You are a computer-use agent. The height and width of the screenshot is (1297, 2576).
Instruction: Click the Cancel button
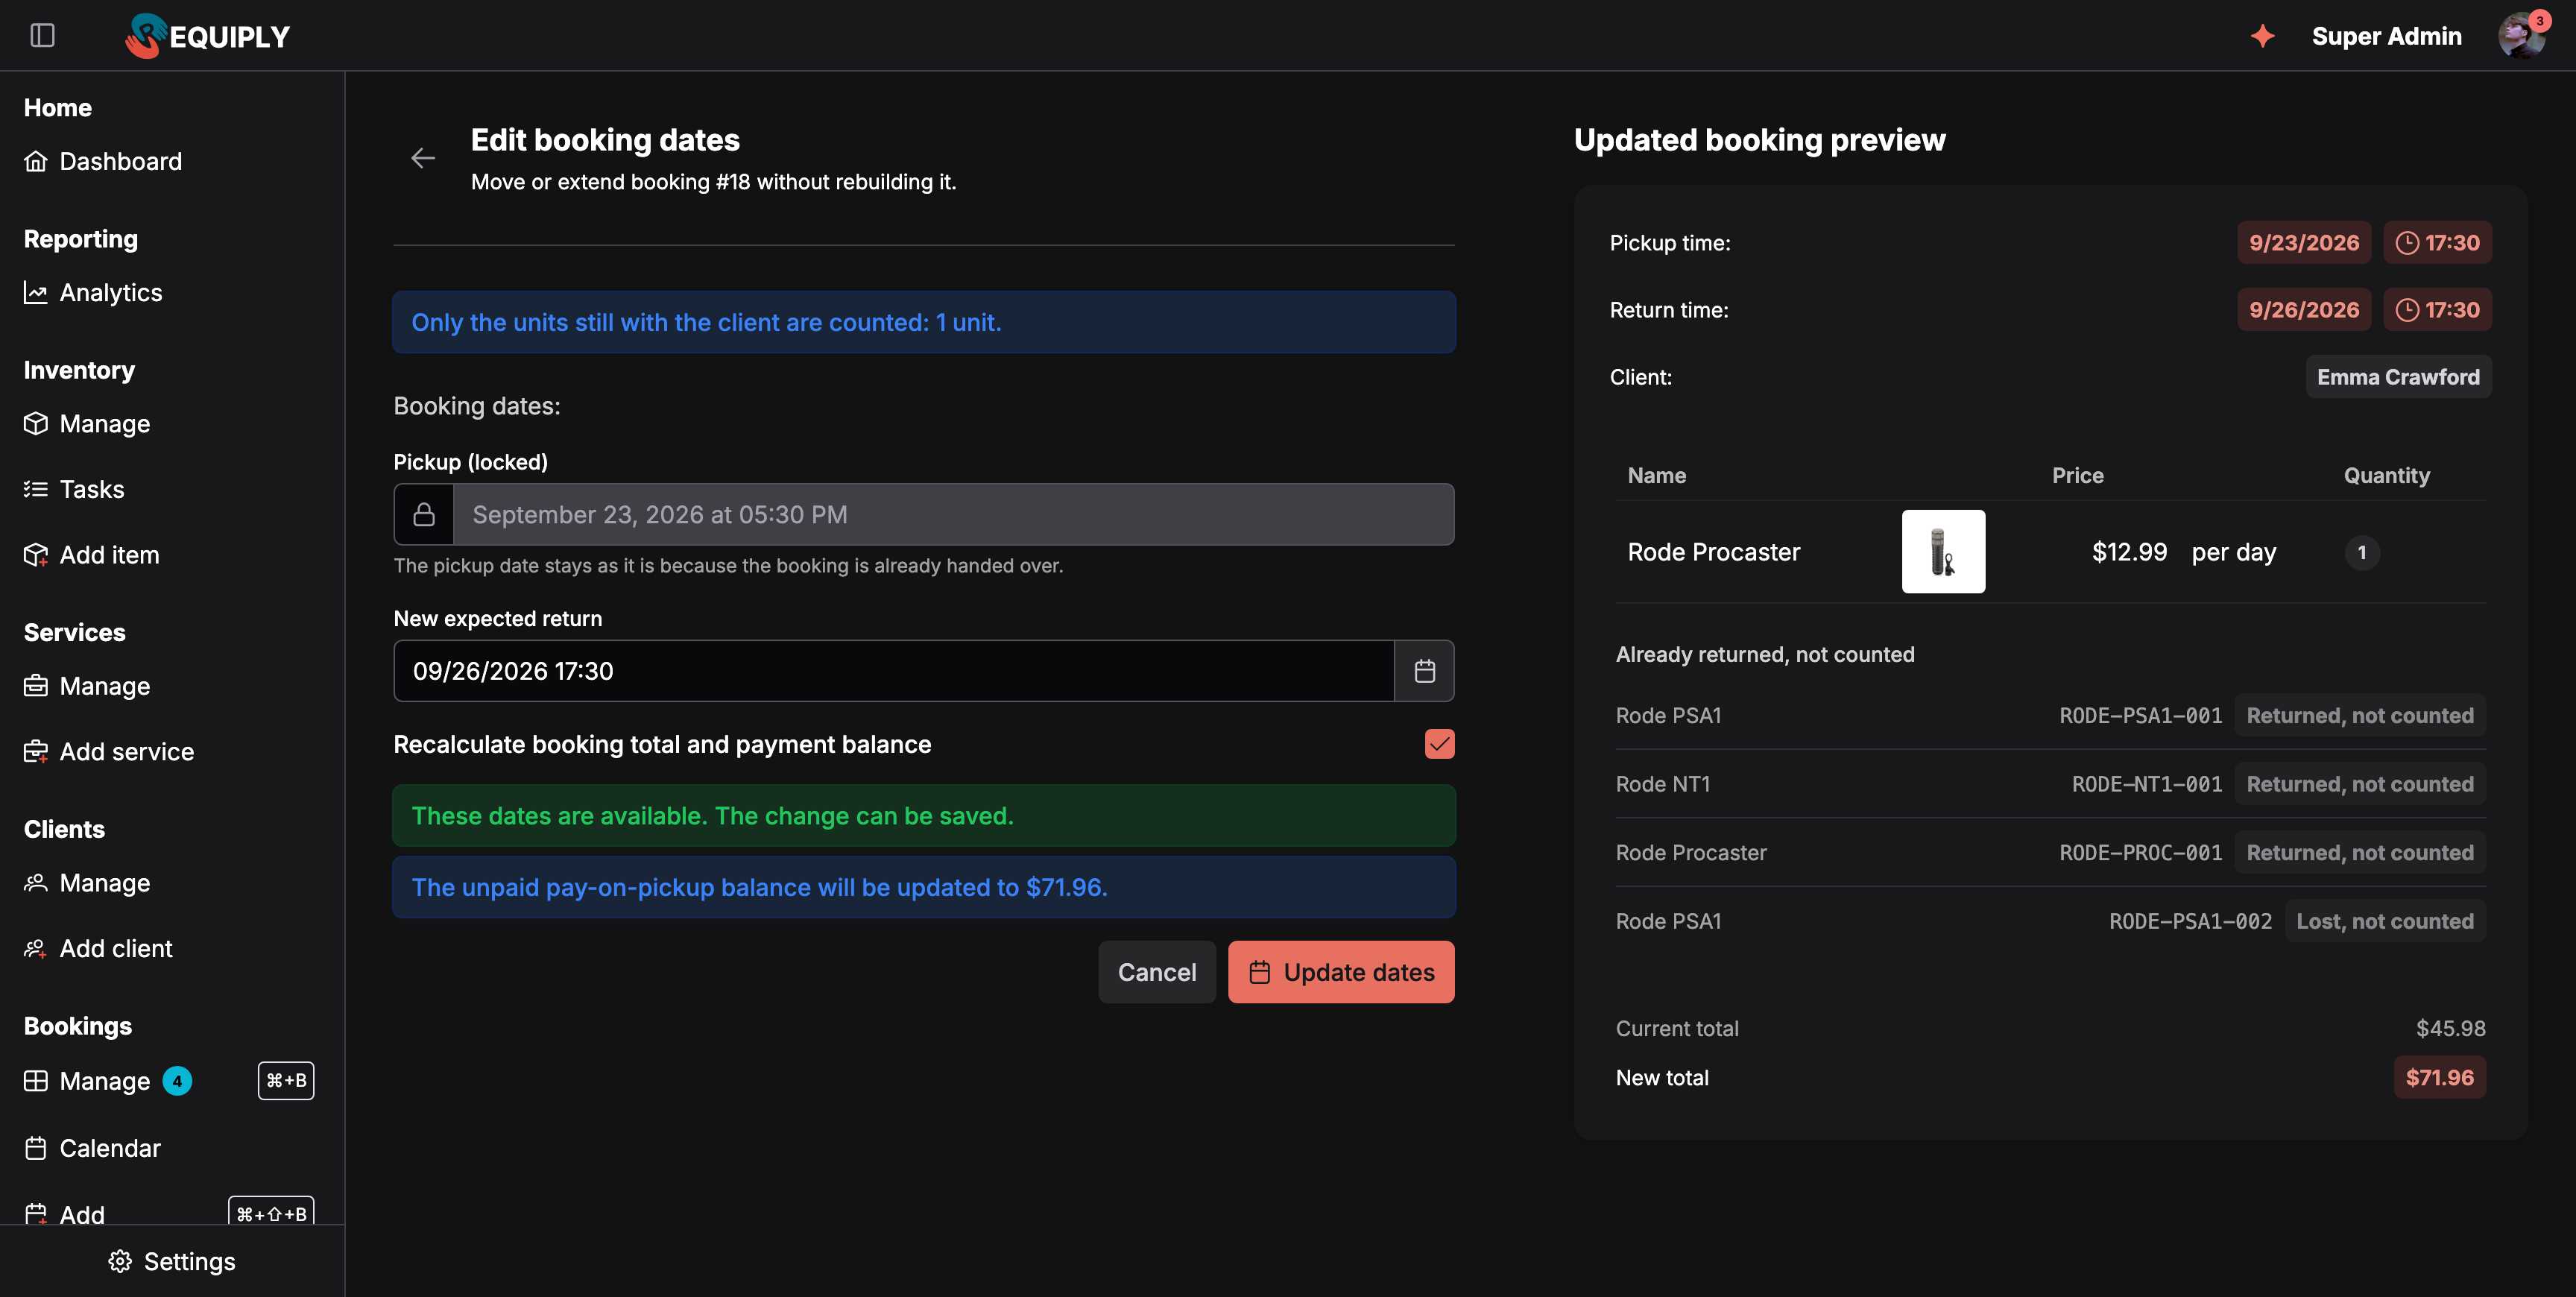tap(1157, 972)
